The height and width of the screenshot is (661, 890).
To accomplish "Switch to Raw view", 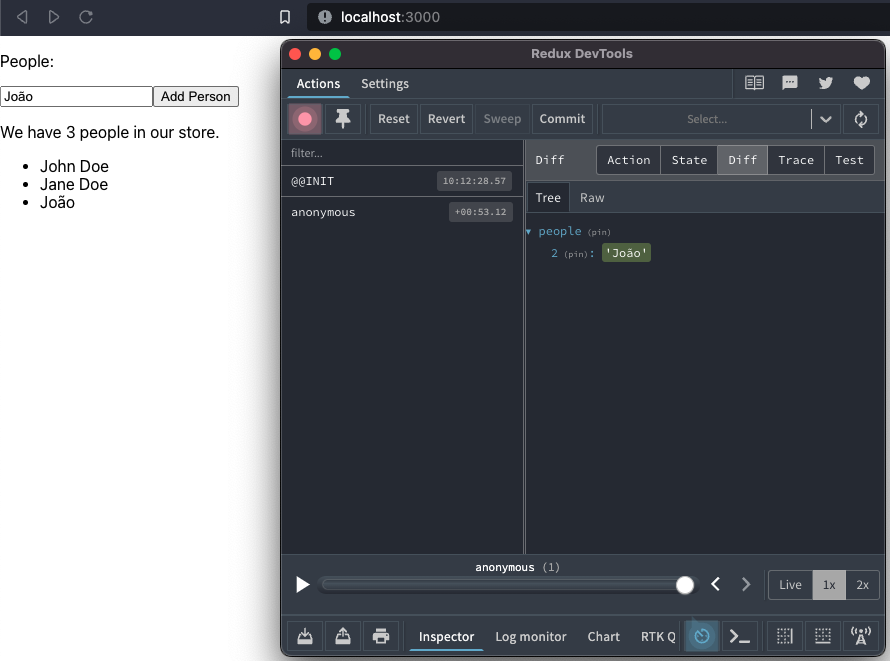I will [x=592, y=198].
